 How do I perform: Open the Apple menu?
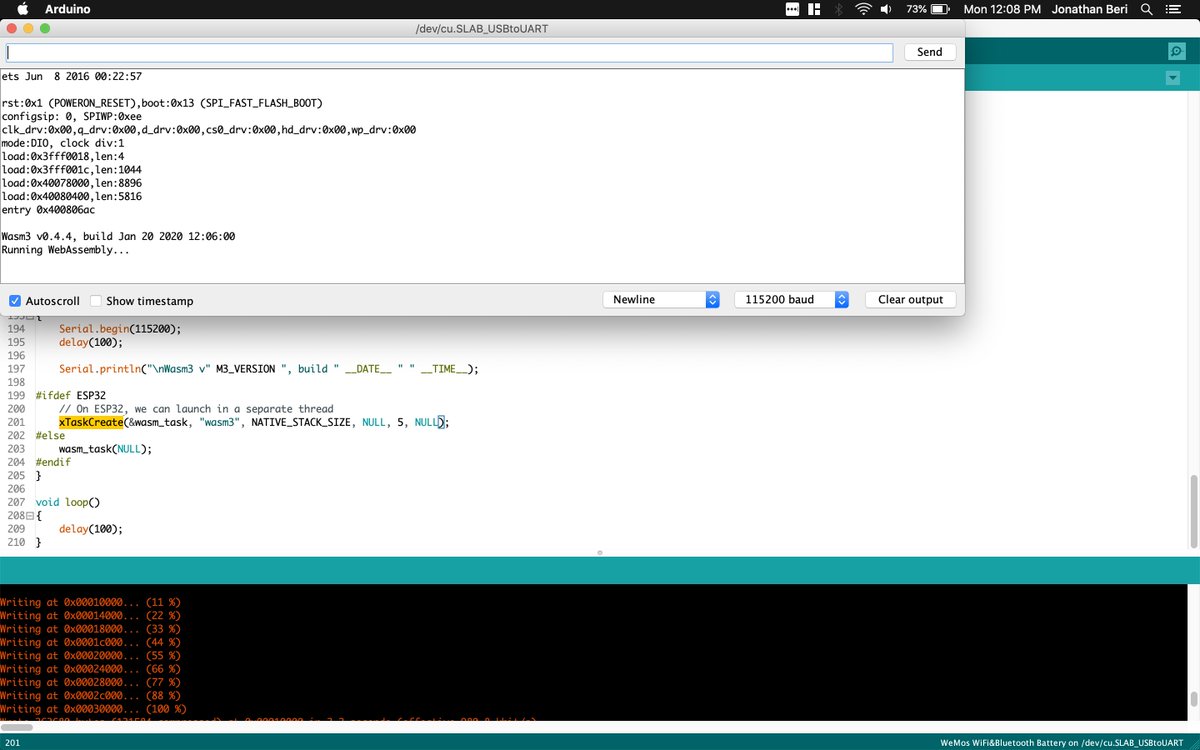click(x=22, y=9)
